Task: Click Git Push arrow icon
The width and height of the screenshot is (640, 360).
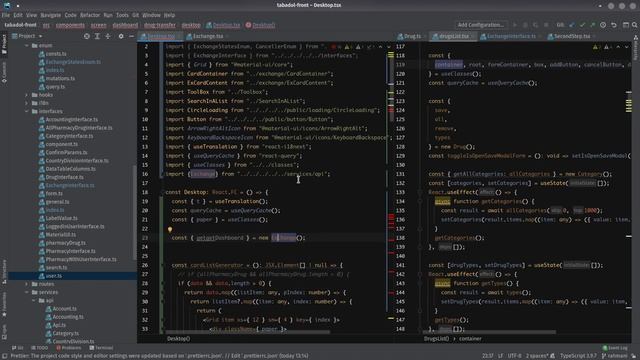Action: coord(593,25)
